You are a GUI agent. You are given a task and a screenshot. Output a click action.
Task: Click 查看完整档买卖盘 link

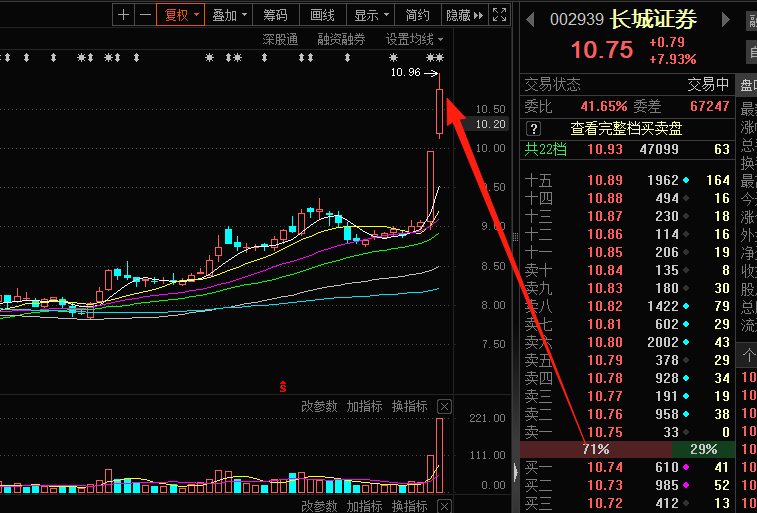626,129
